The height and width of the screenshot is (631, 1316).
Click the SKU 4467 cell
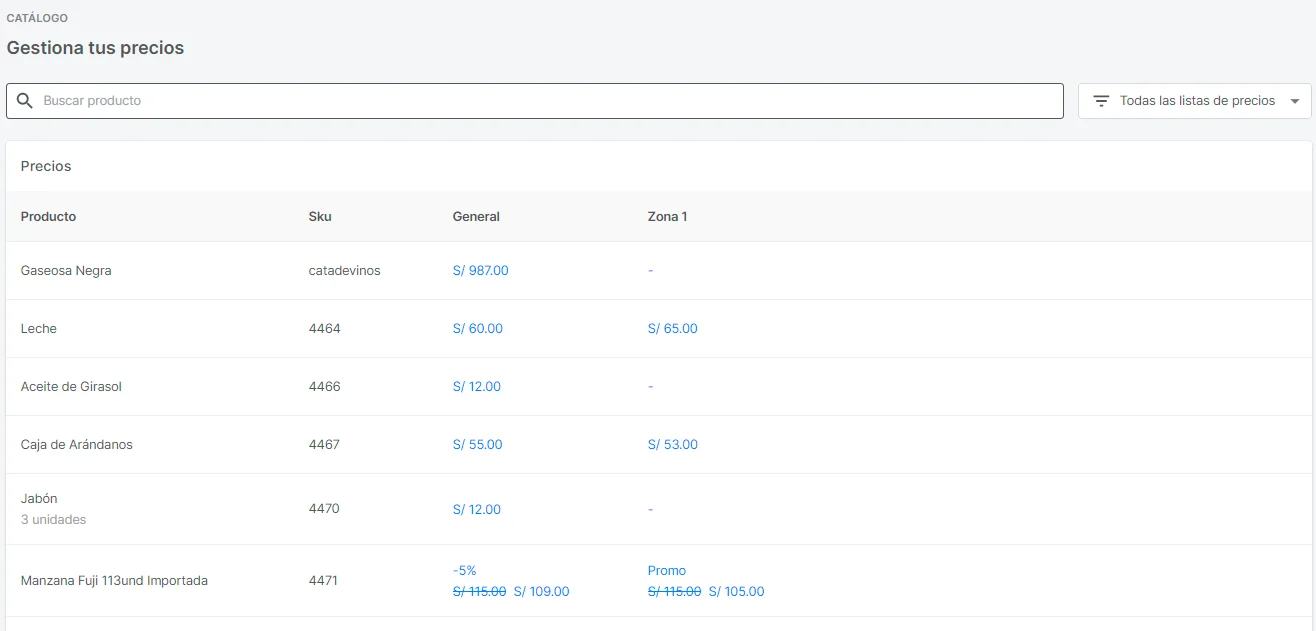click(x=324, y=444)
